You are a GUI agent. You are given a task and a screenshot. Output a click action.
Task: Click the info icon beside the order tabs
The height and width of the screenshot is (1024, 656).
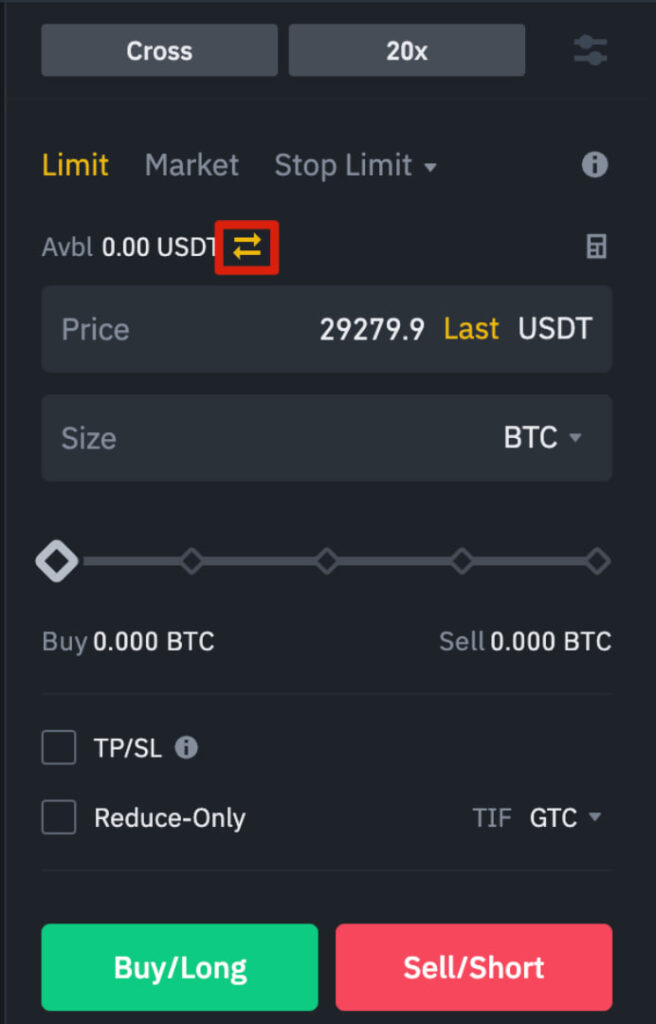click(593, 165)
